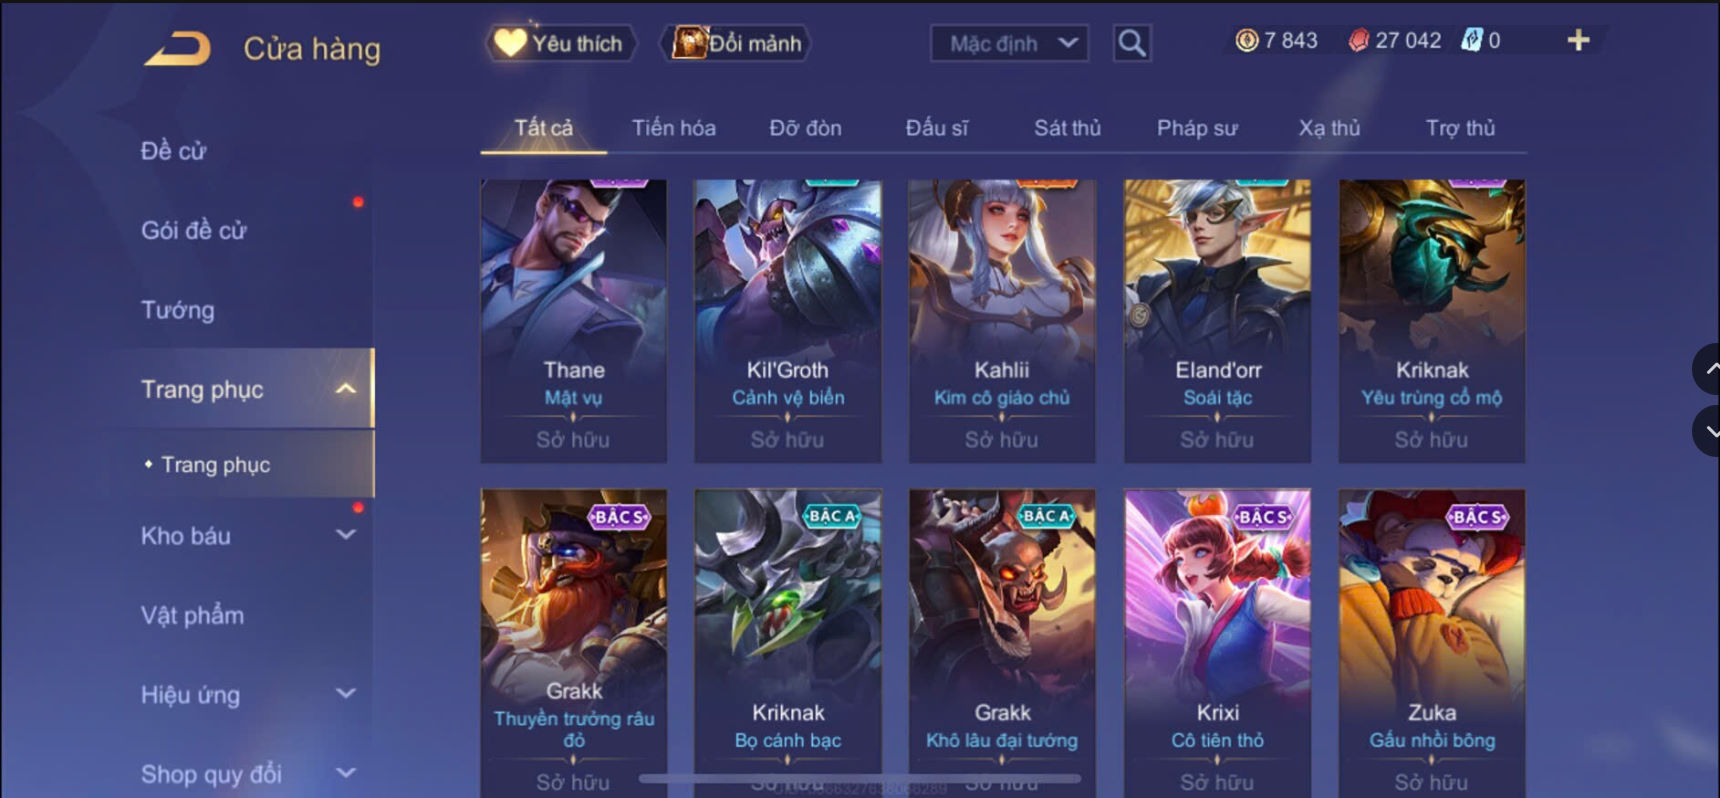Screen dimensions: 1720x798
Task: Open the search magnifier icon
Action: point(1132,43)
